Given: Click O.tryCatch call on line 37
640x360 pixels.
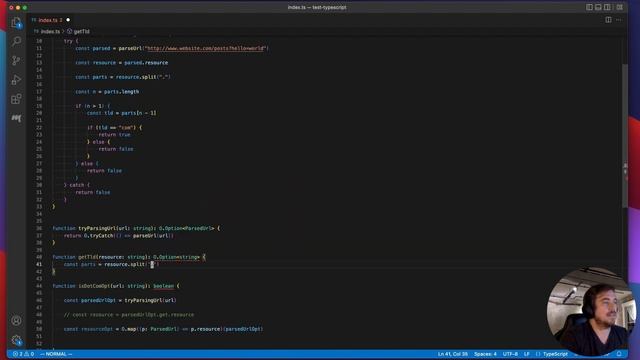Looking at the screenshot, I should 98,236.
